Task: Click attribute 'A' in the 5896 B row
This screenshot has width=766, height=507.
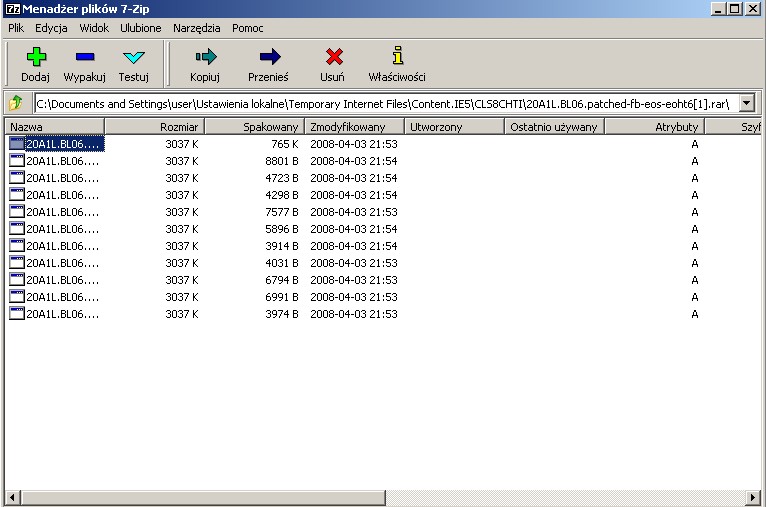Action: coord(695,229)
